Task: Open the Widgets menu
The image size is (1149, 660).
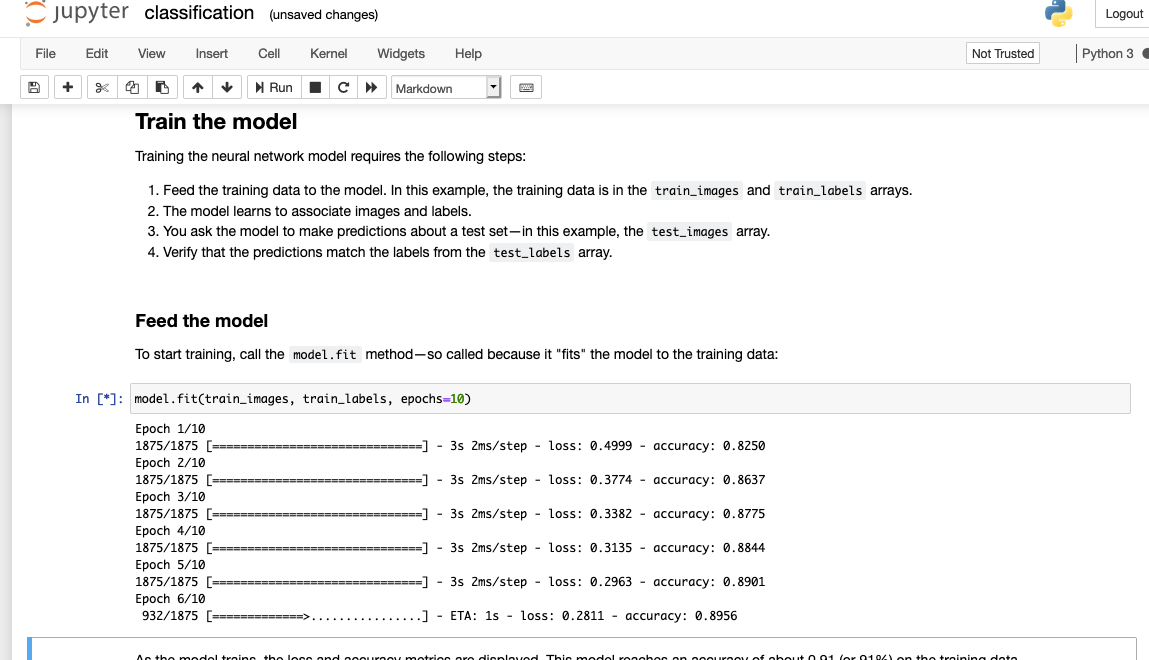Action: [401, 53]
